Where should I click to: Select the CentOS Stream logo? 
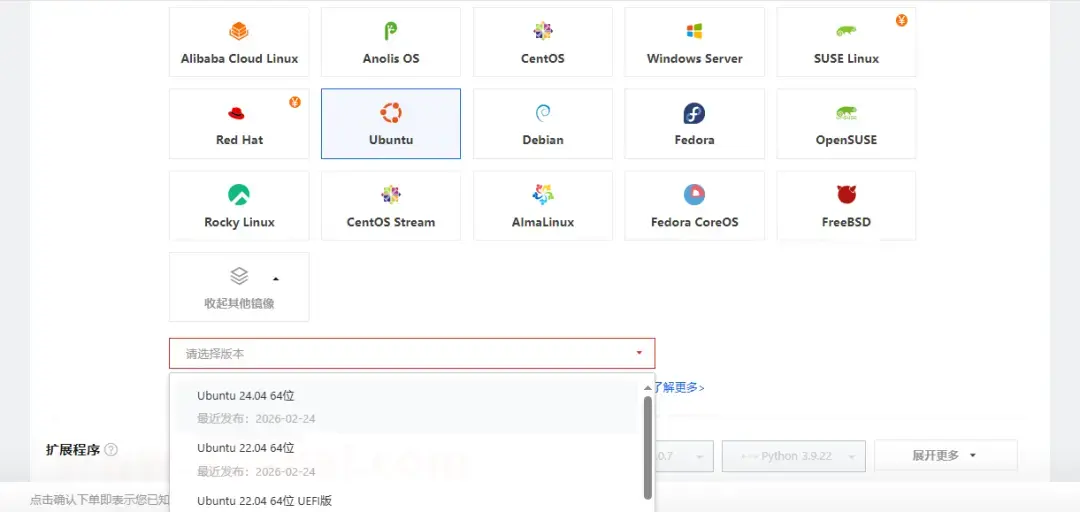(x=391, y=195)
